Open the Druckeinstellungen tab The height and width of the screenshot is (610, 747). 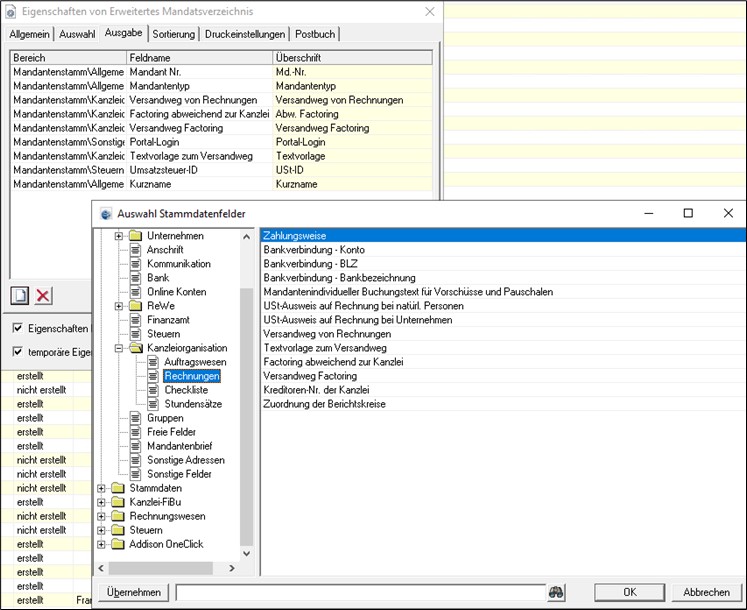pyautogui.click(x=245, y=34)
